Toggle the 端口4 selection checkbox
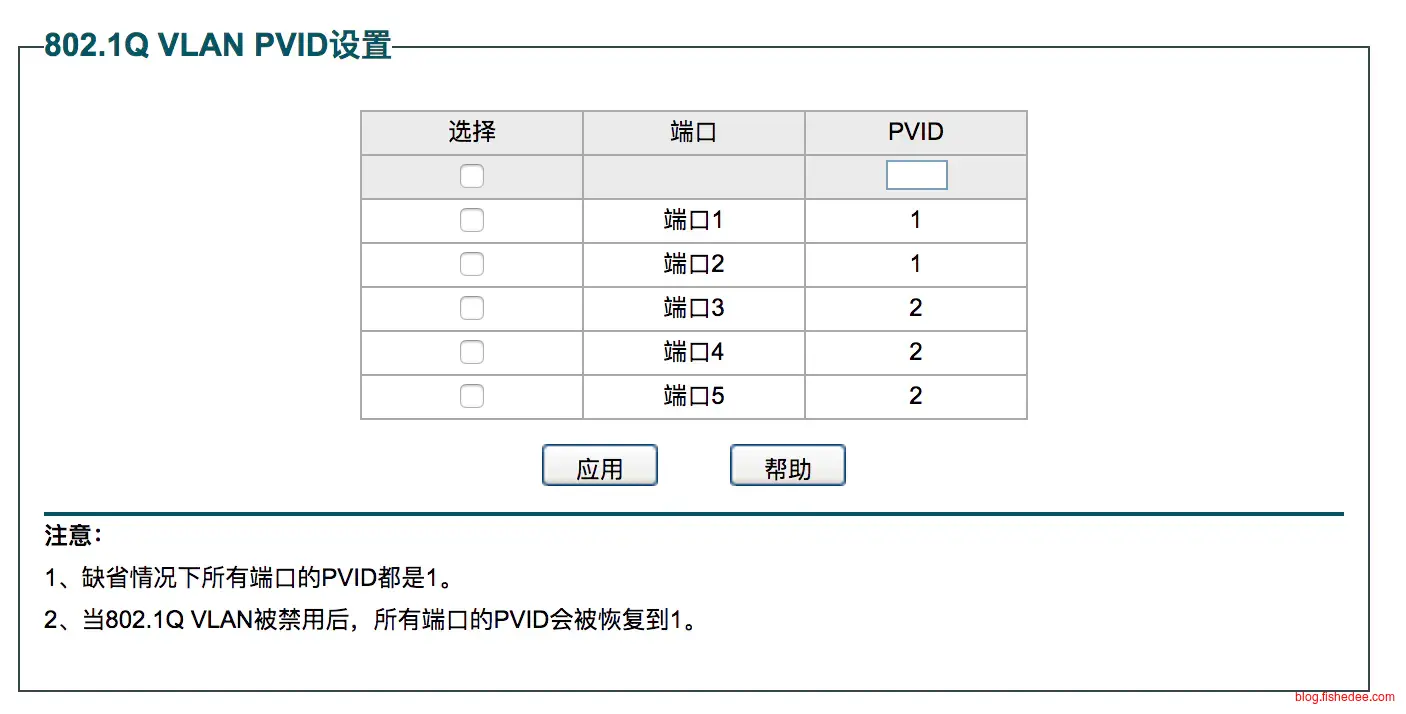The width and height of the screenshot is (1406, 714). point(471,353)
